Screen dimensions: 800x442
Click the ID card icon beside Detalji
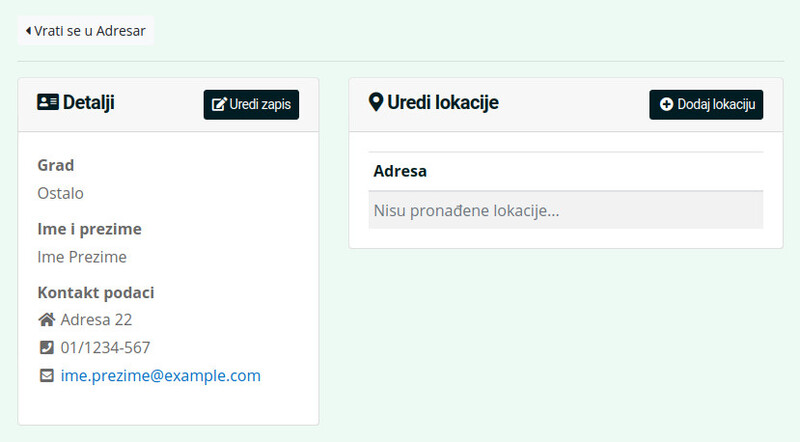[47, 102]
